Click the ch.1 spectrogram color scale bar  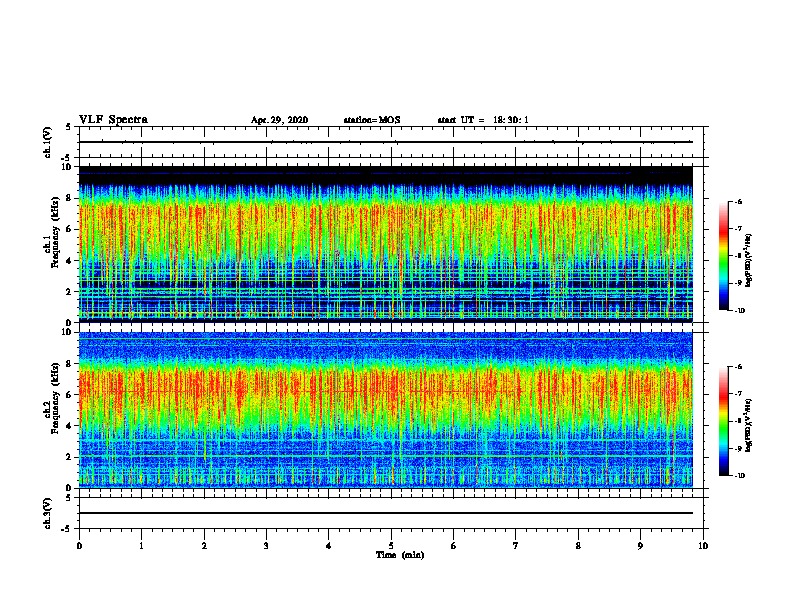tap(724, 256)
